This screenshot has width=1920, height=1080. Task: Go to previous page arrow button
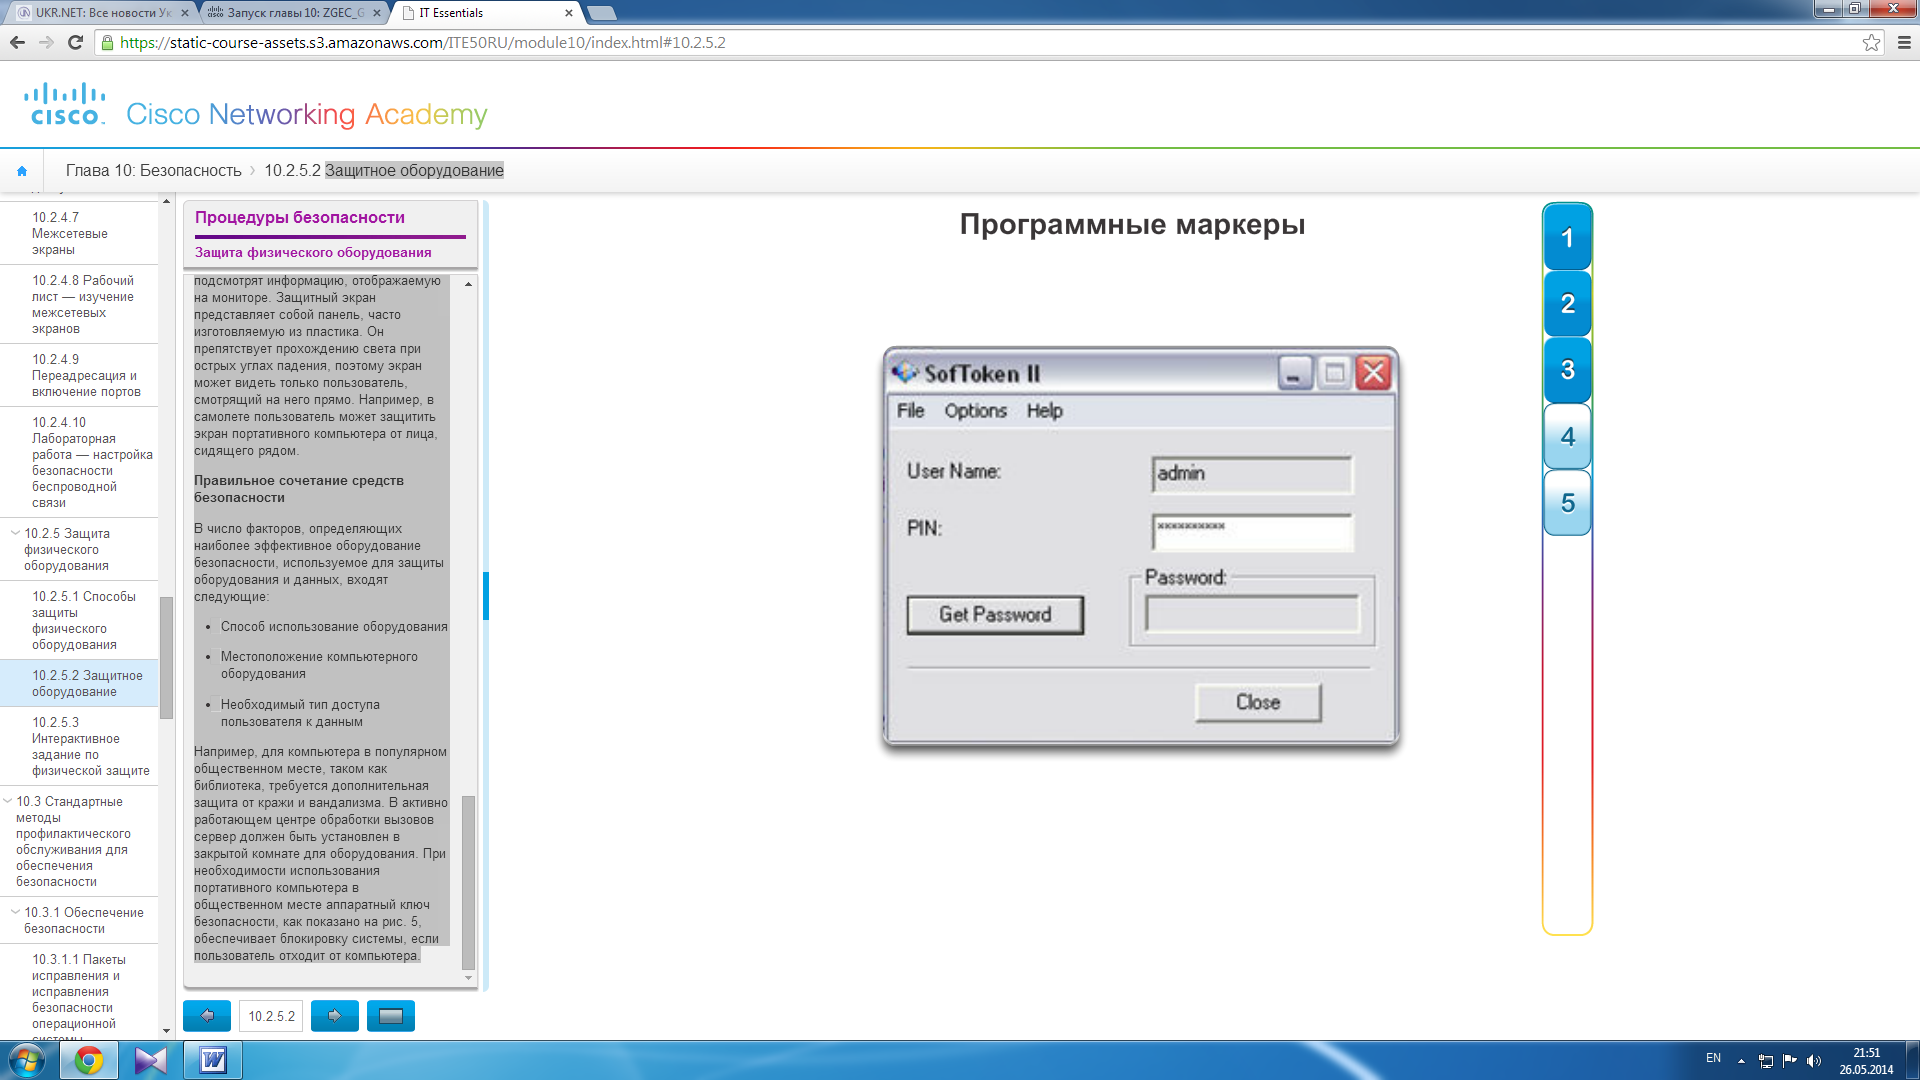pos(207,1016)
